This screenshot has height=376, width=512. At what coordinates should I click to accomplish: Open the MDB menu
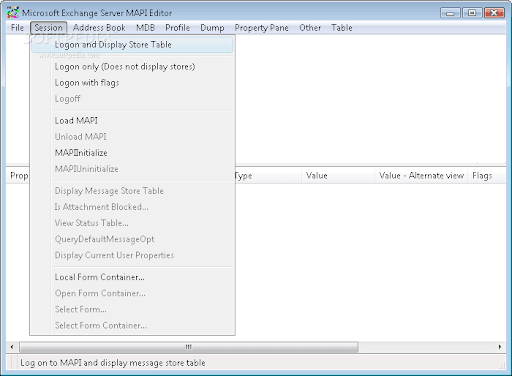point(145,28)
